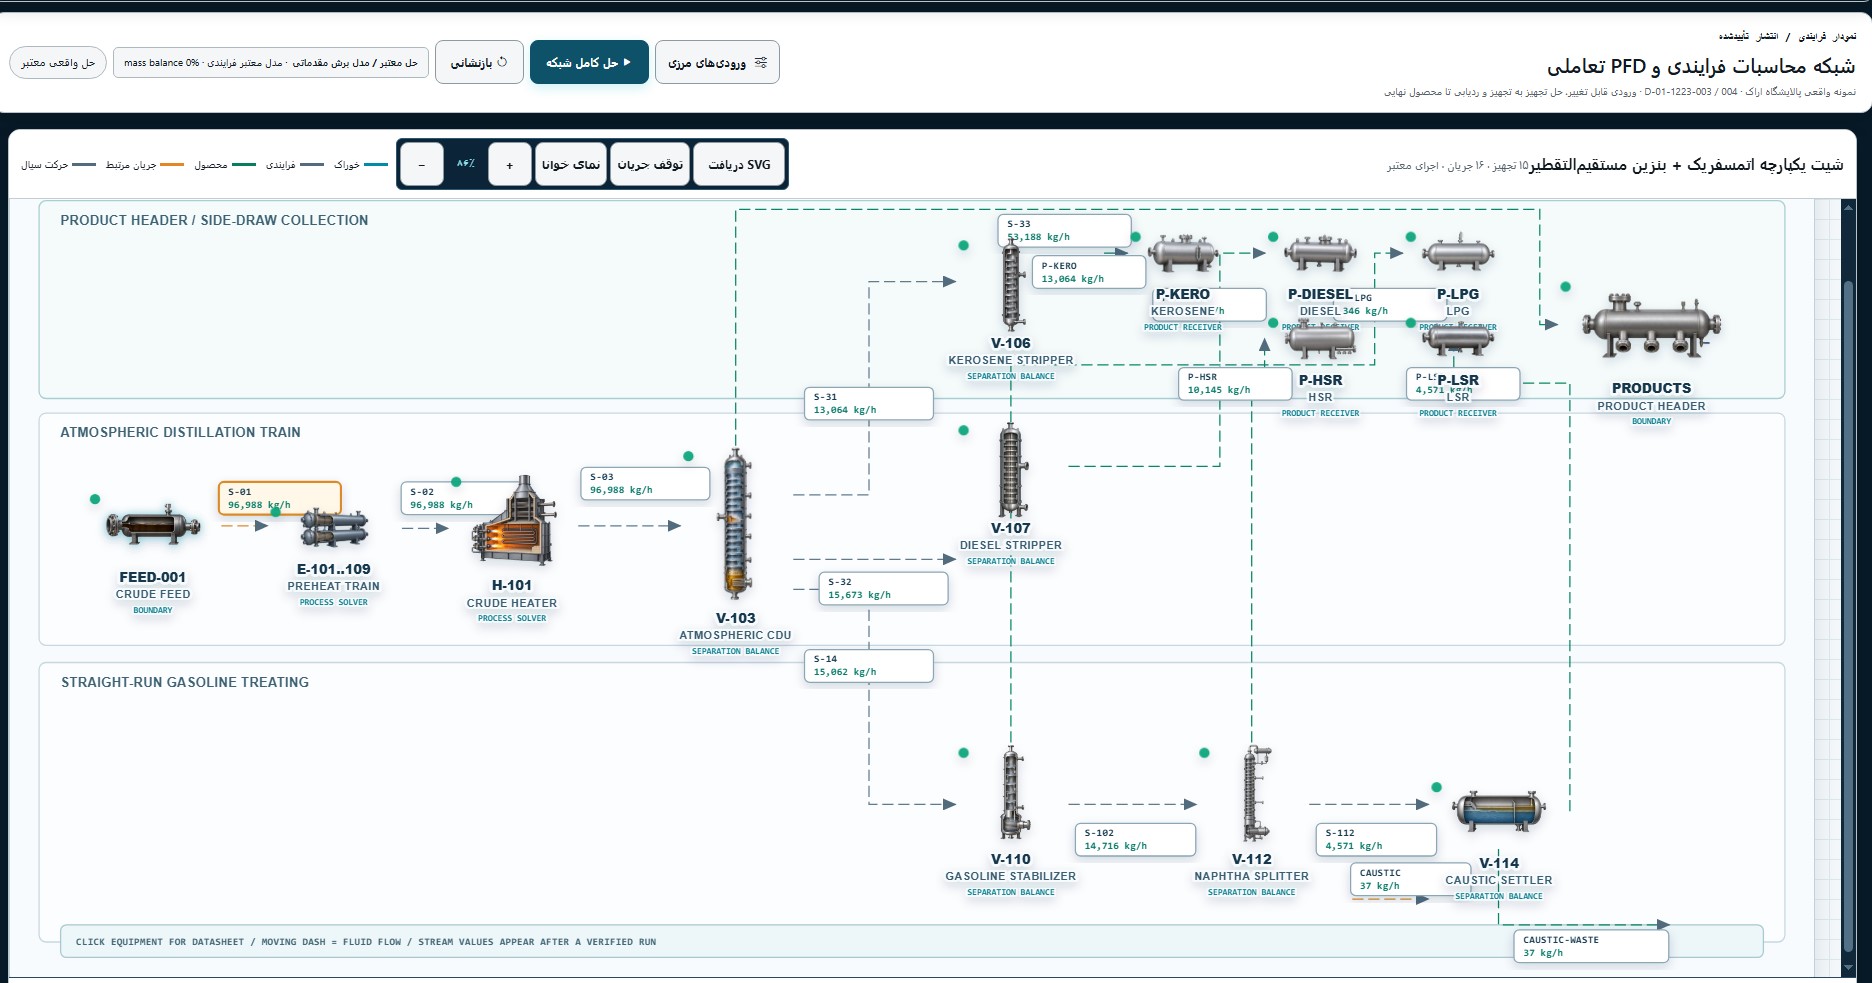The image size is (1872, 983).
Task: Select the S-02 stream label box
Action: tap(462, 498)
